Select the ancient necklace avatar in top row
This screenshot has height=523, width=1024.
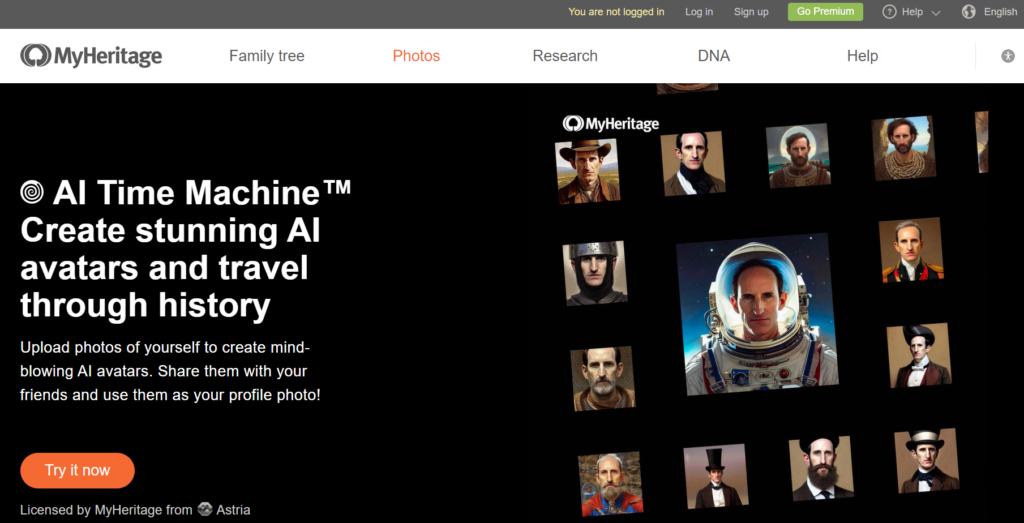904,148
